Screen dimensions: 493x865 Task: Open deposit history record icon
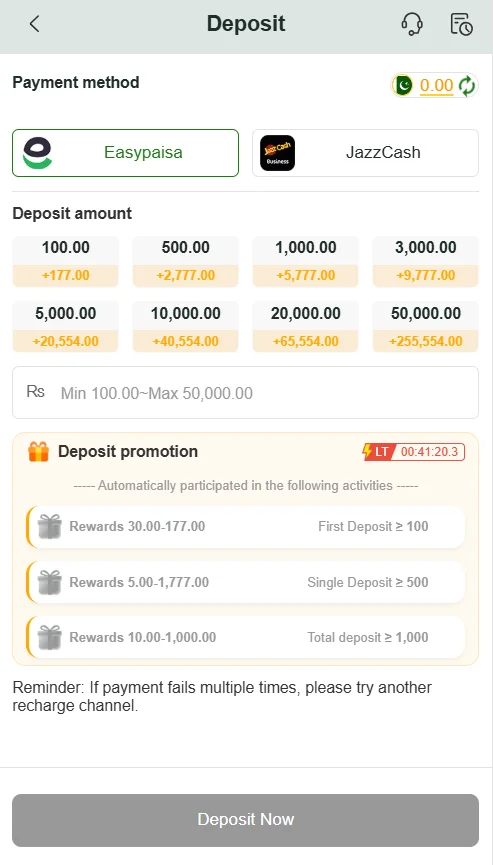click(x=461, y=24)
